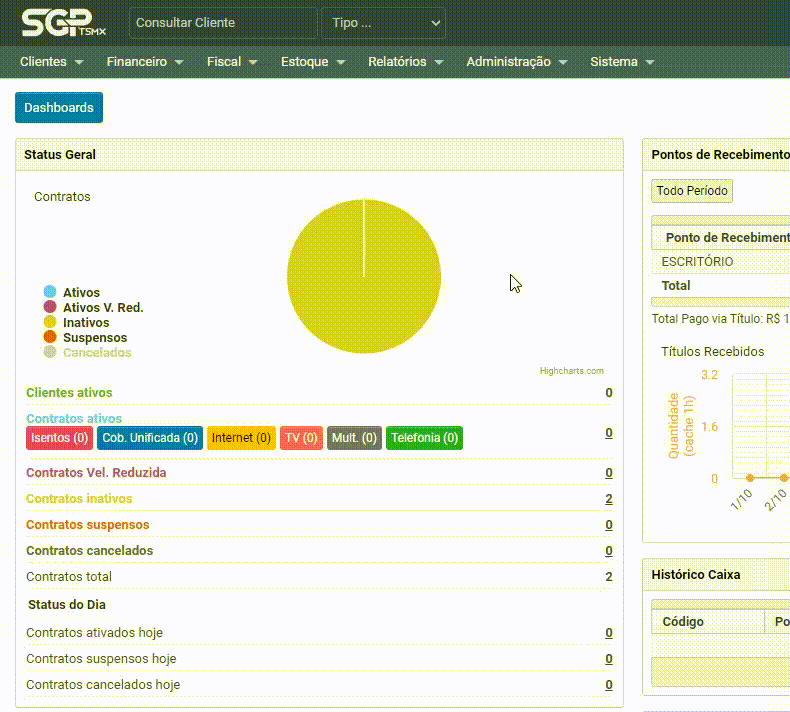Toggle the Suspensos legend dot

49,338
